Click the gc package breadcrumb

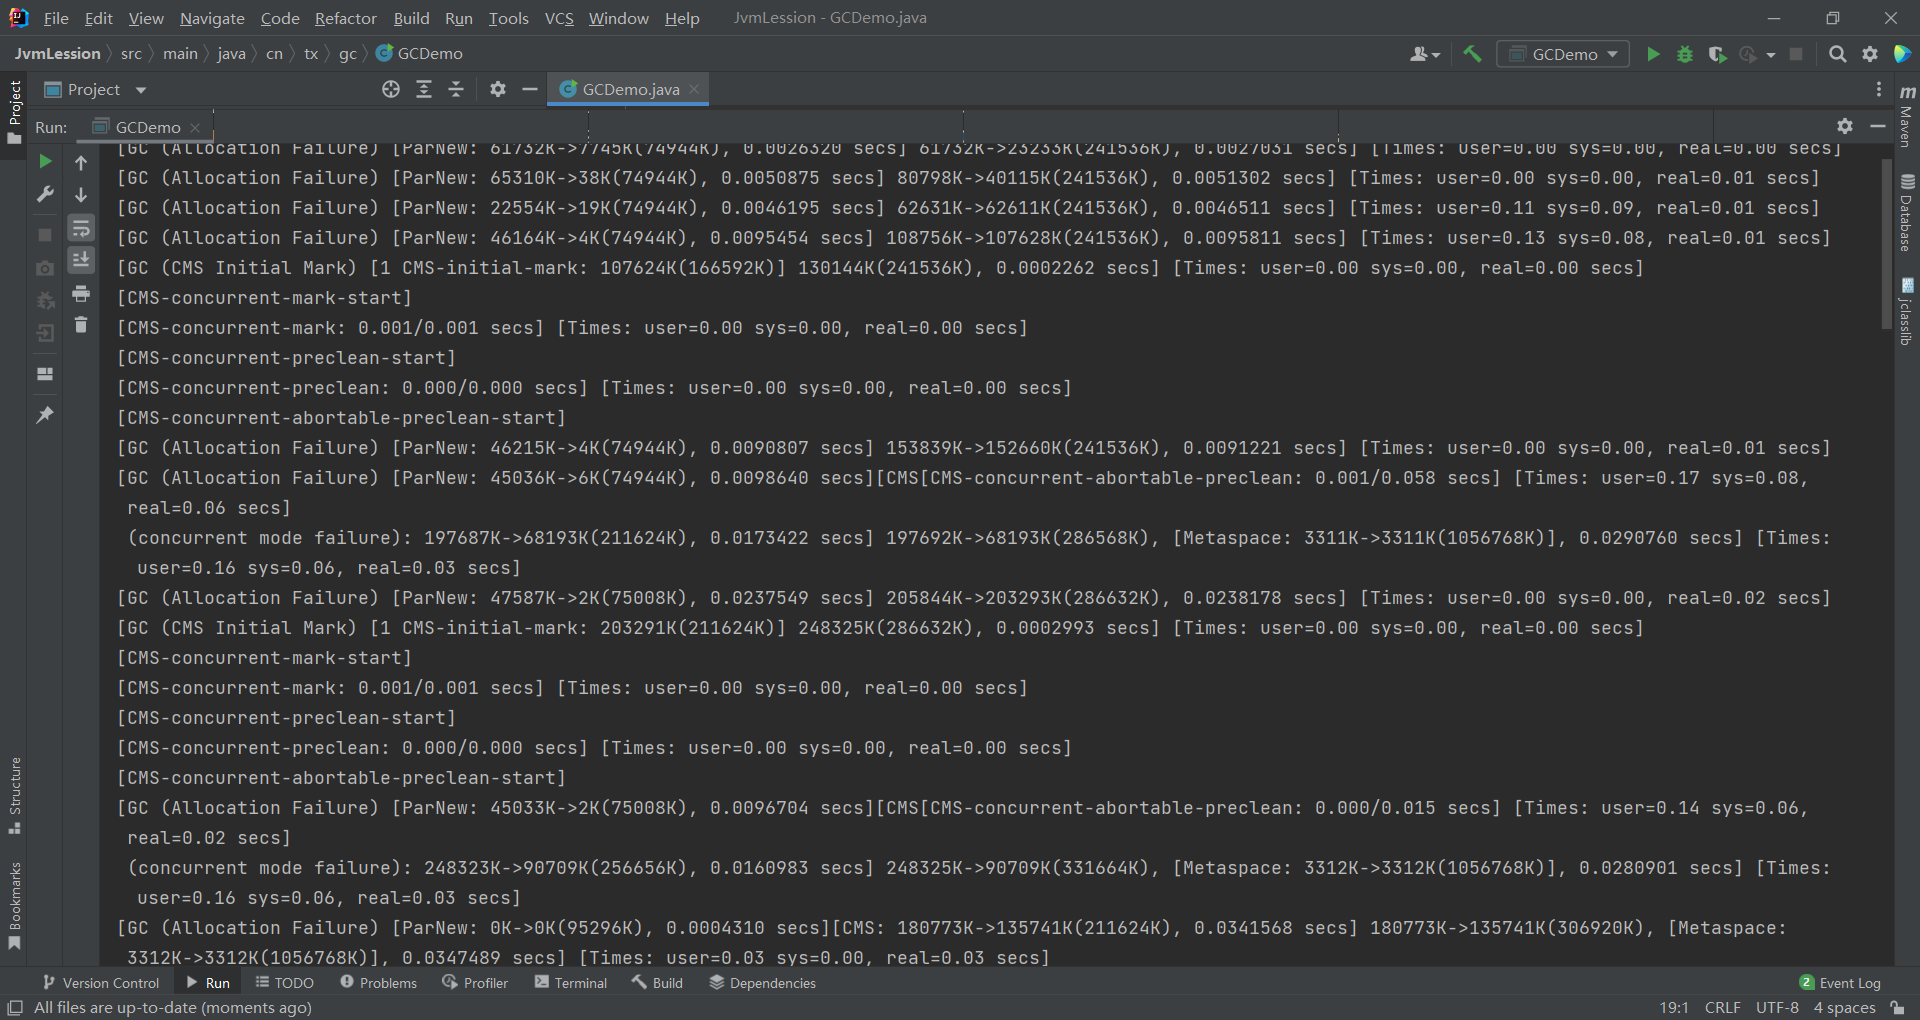pos(347,54)
